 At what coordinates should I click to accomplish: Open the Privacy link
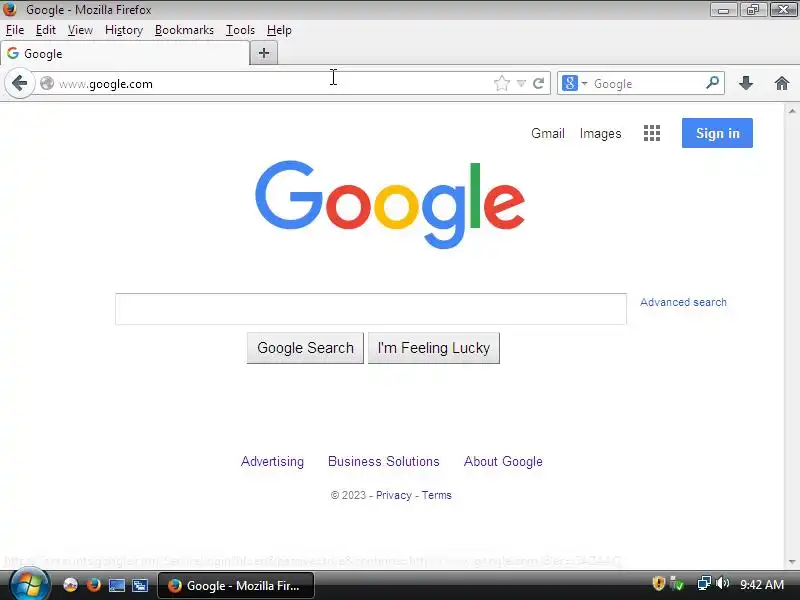coord(393,495)
